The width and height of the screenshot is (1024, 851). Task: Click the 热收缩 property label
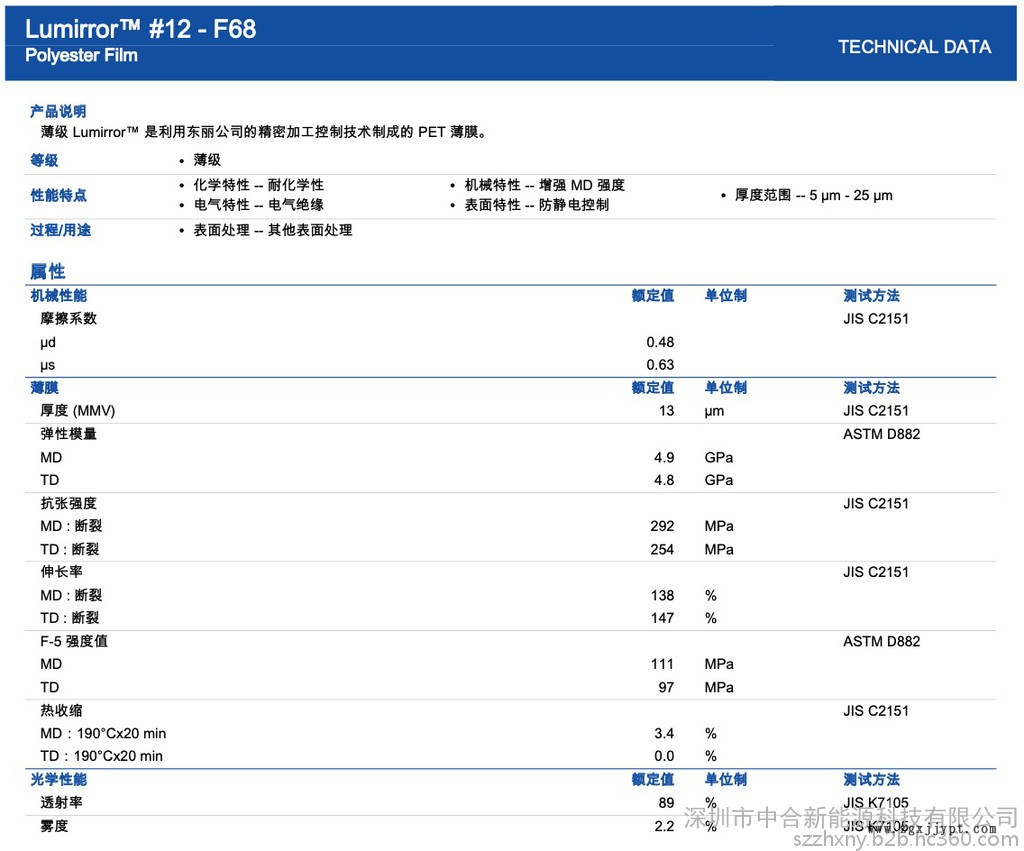pyautogui.click(x=61, y=710)
